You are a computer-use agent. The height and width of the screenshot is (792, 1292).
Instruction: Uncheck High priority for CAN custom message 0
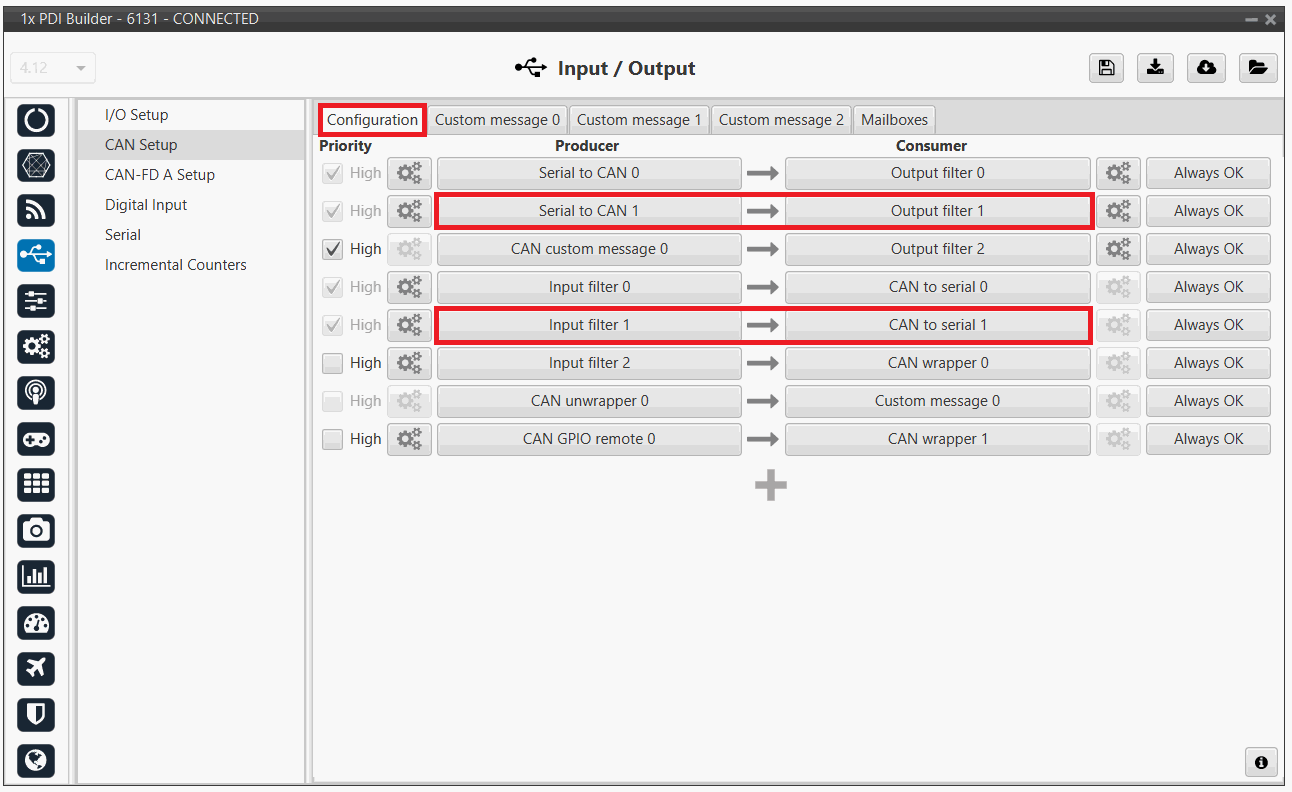point(333,249)
